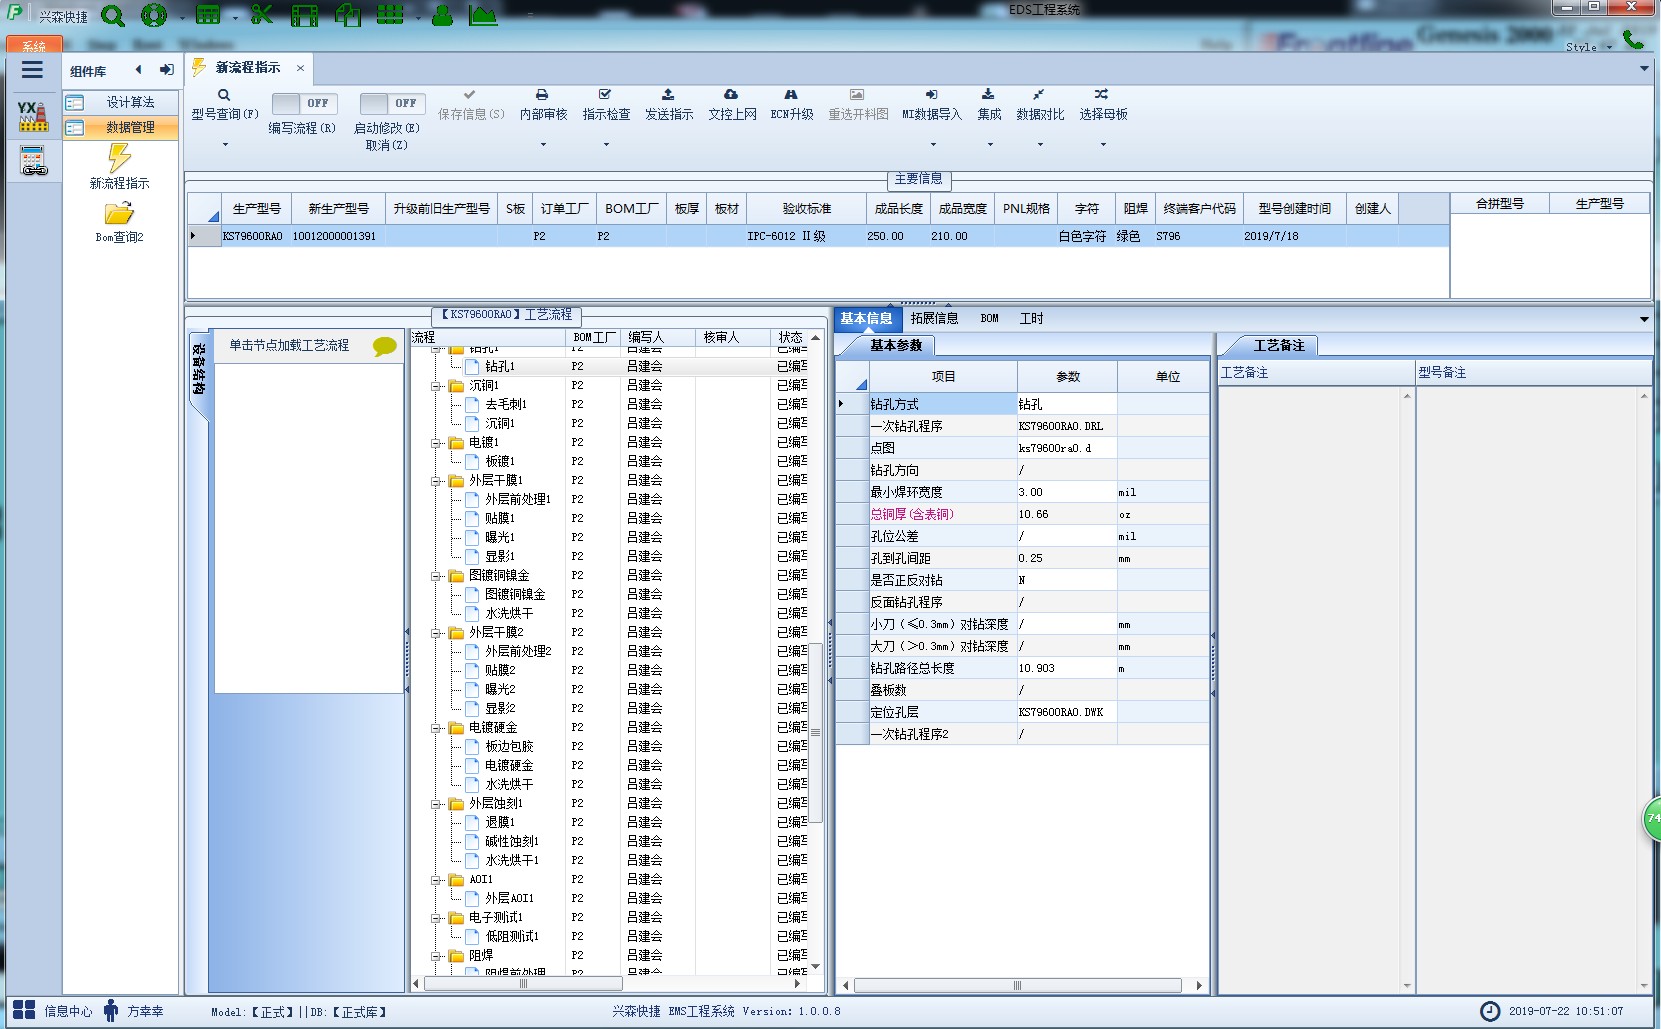
Task: Switch to the 拓展信息 tab
Action: (934, 319)
